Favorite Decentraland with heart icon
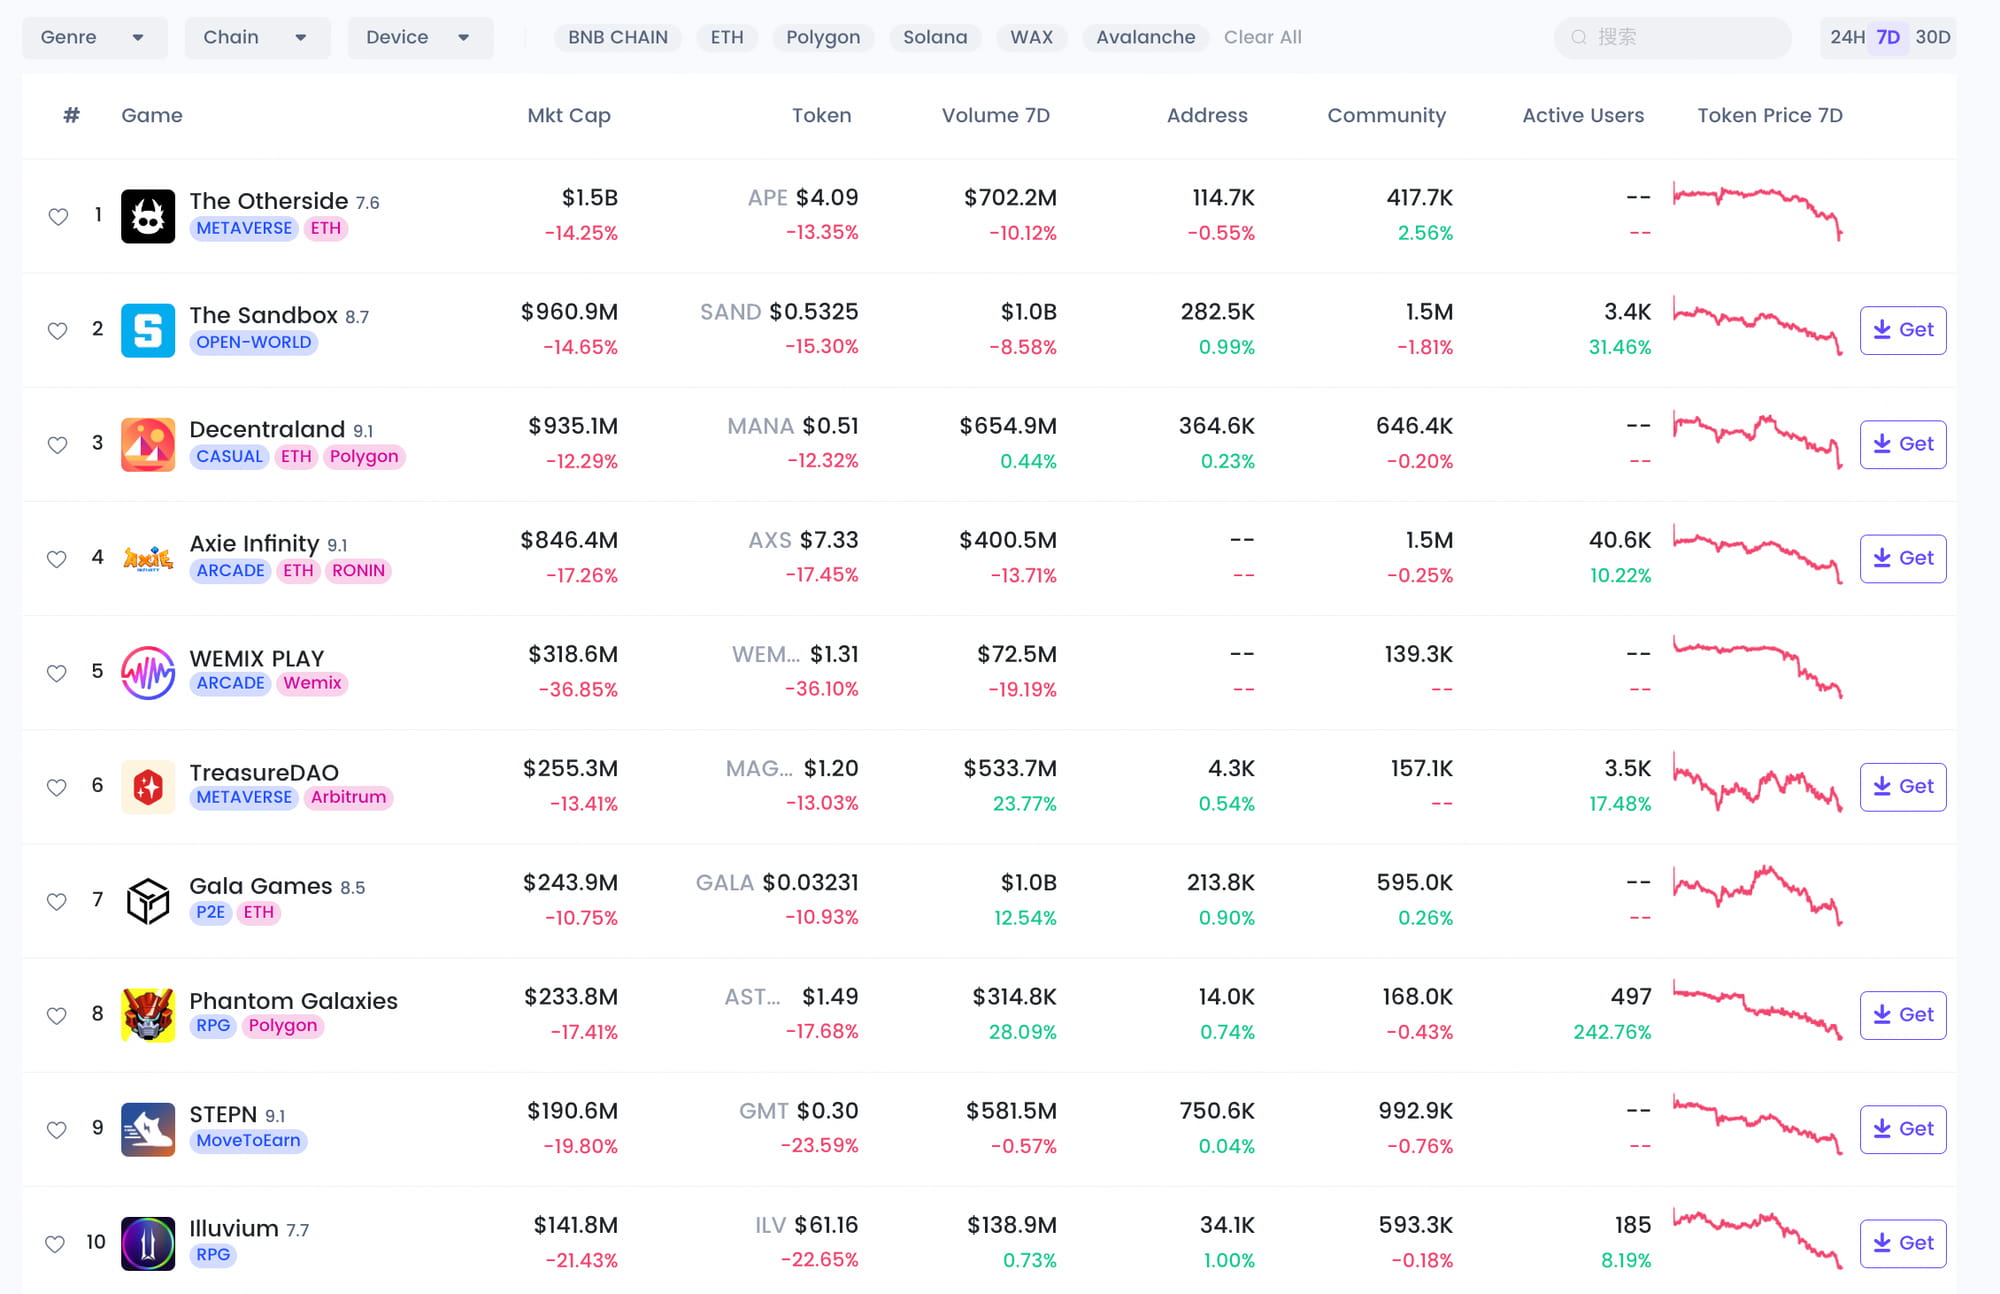 [x=58, y=444]
